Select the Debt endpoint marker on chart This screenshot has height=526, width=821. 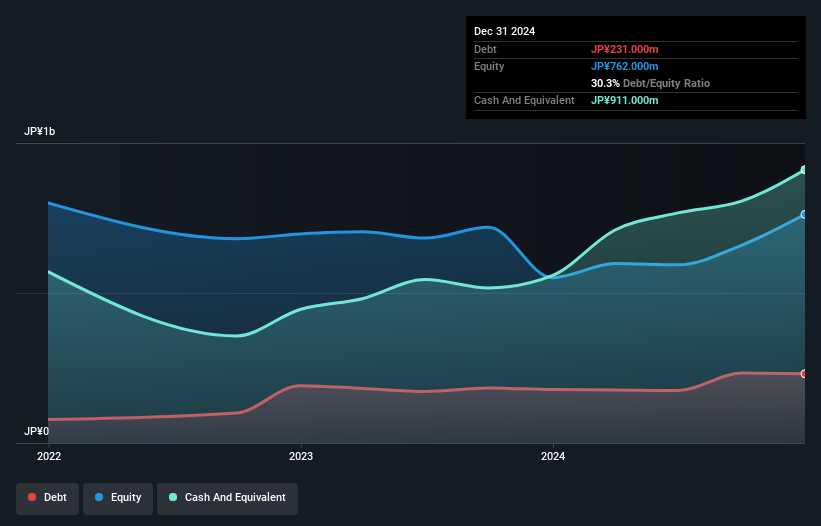click(x=804, y=374)
